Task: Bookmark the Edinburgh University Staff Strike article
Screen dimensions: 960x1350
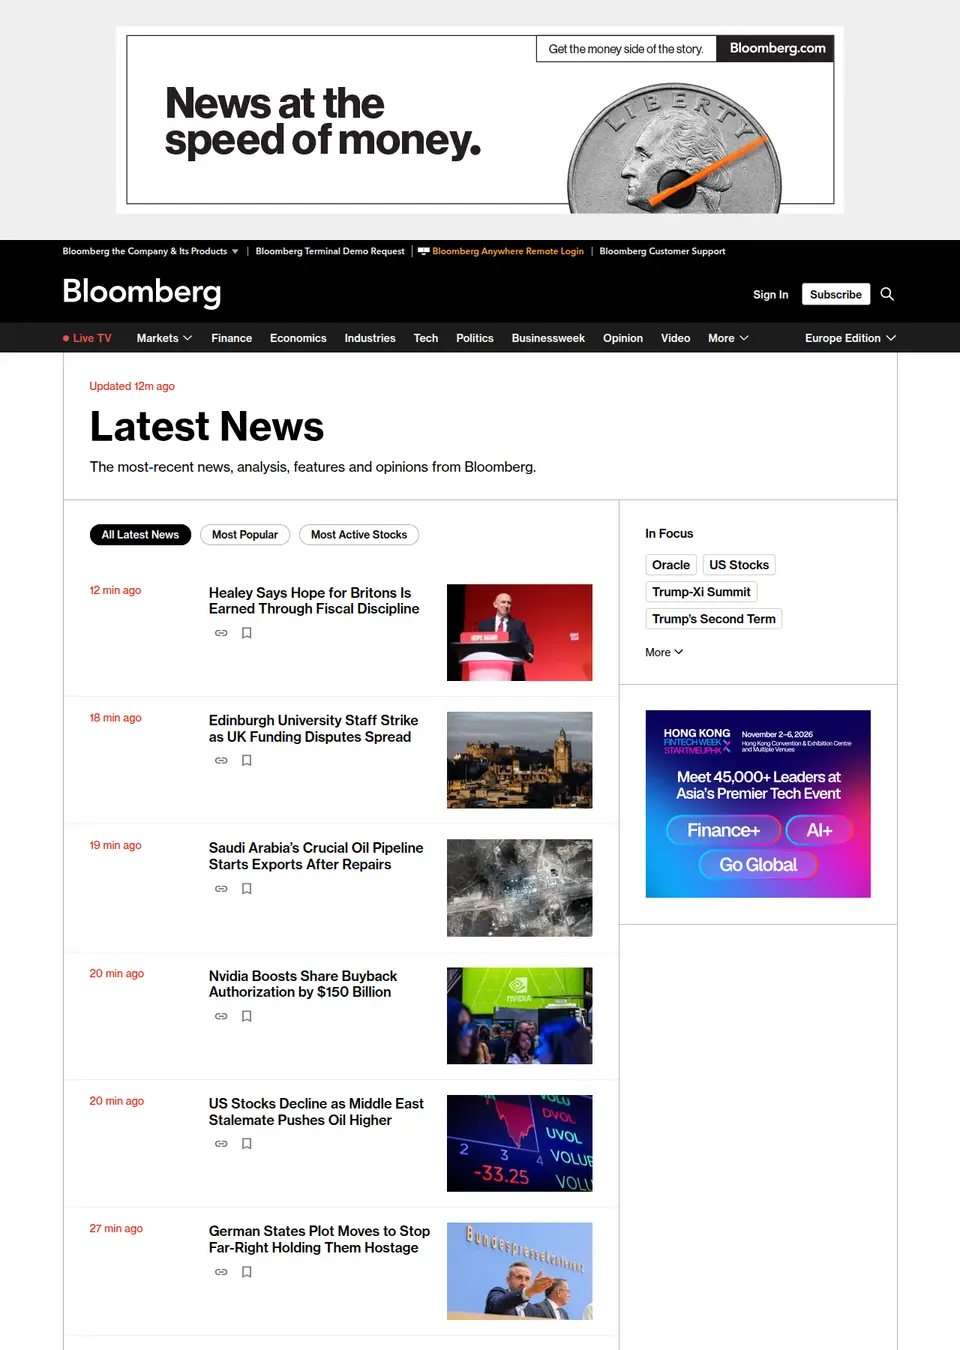Action: [247, 761]
